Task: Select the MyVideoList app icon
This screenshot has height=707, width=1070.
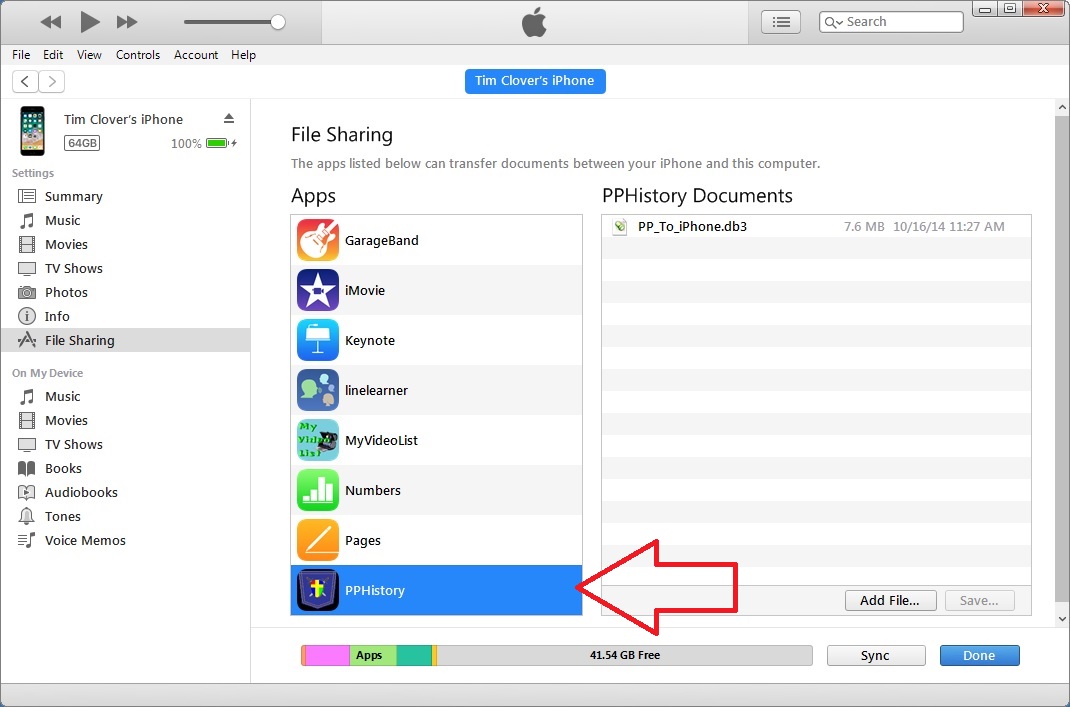Action: click(318, 440)
